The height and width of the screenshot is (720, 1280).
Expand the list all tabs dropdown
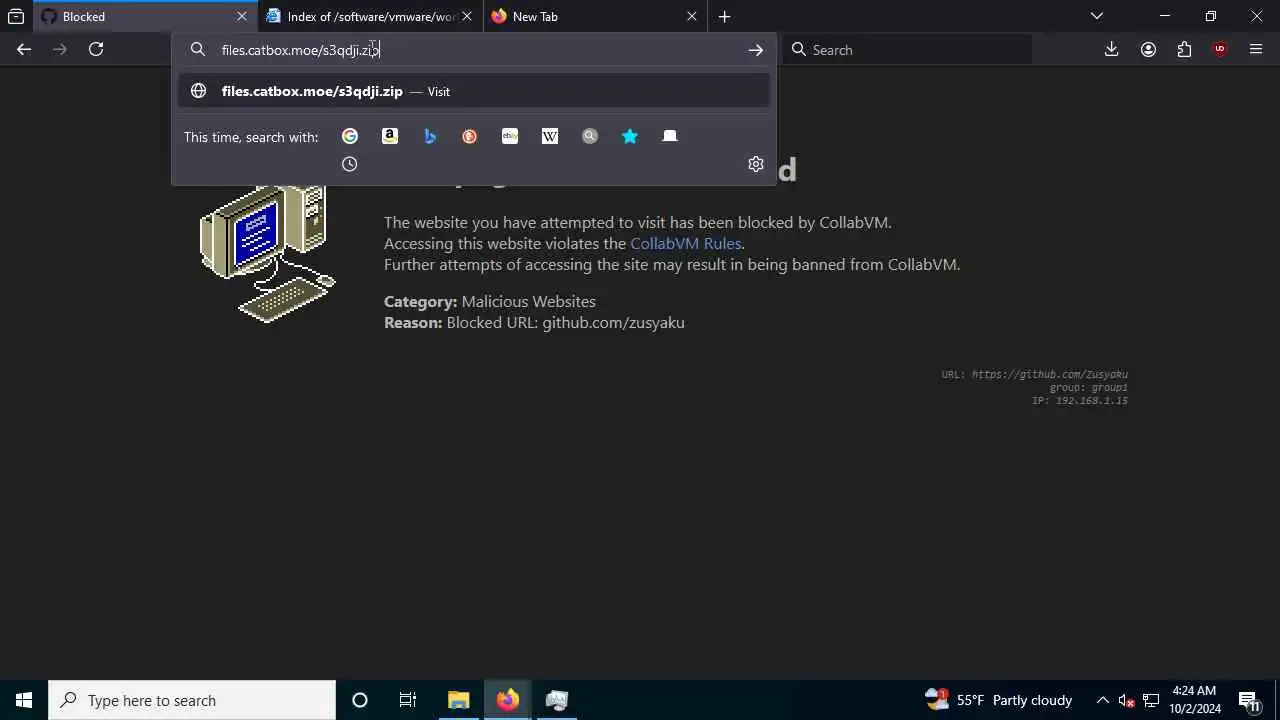pos(1097,16)
